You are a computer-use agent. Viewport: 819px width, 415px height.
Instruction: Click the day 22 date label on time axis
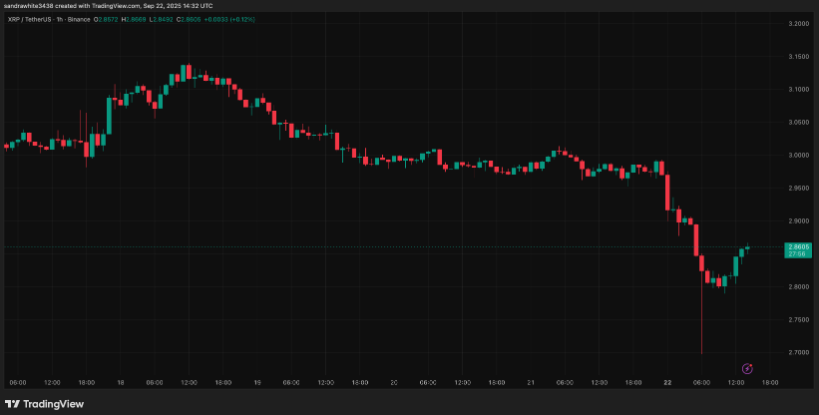668,383
